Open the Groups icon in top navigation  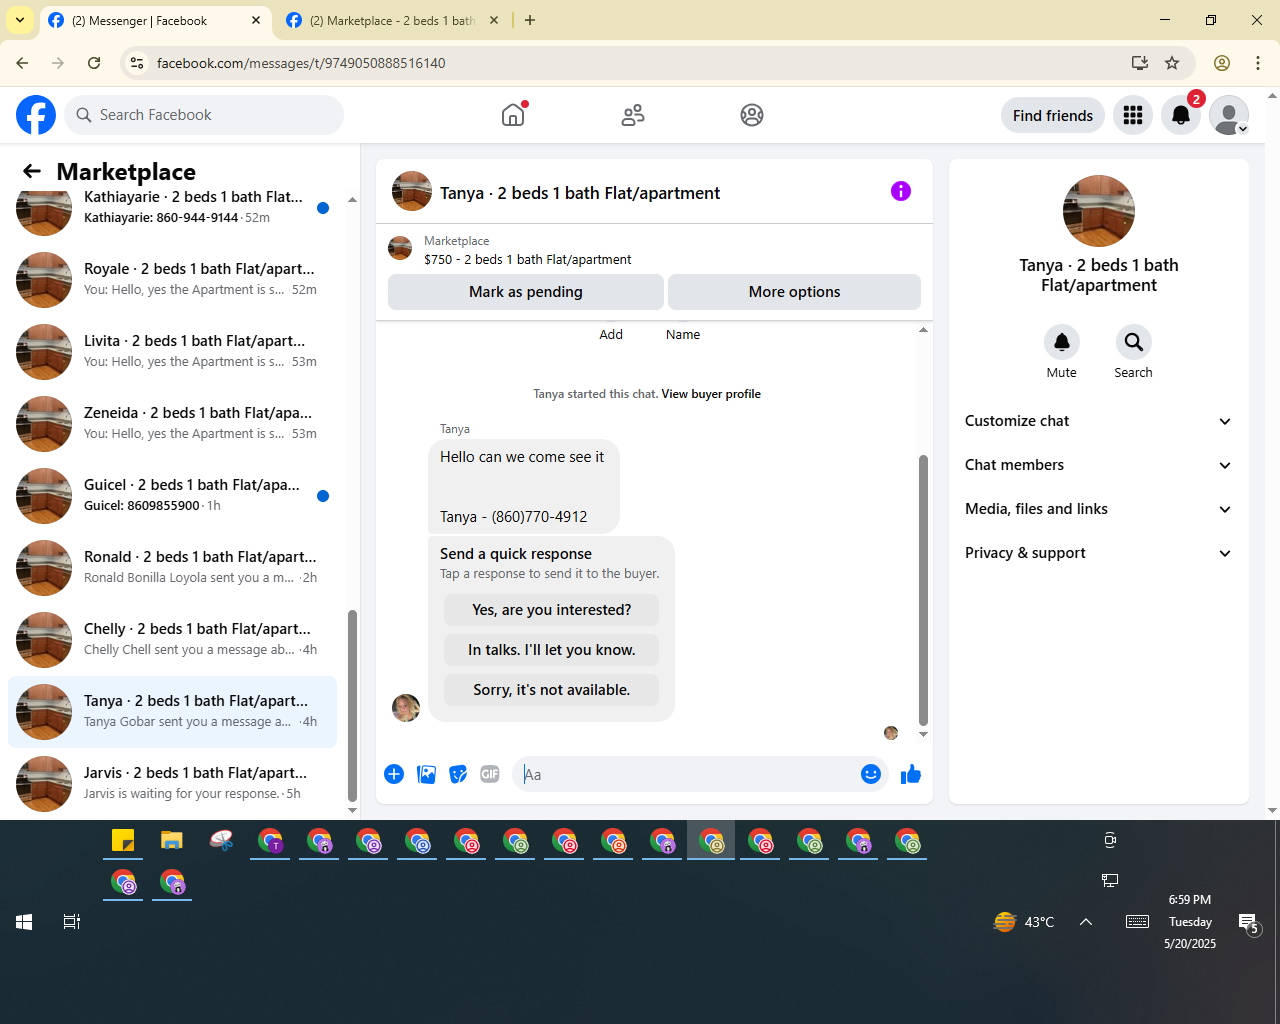752,115
